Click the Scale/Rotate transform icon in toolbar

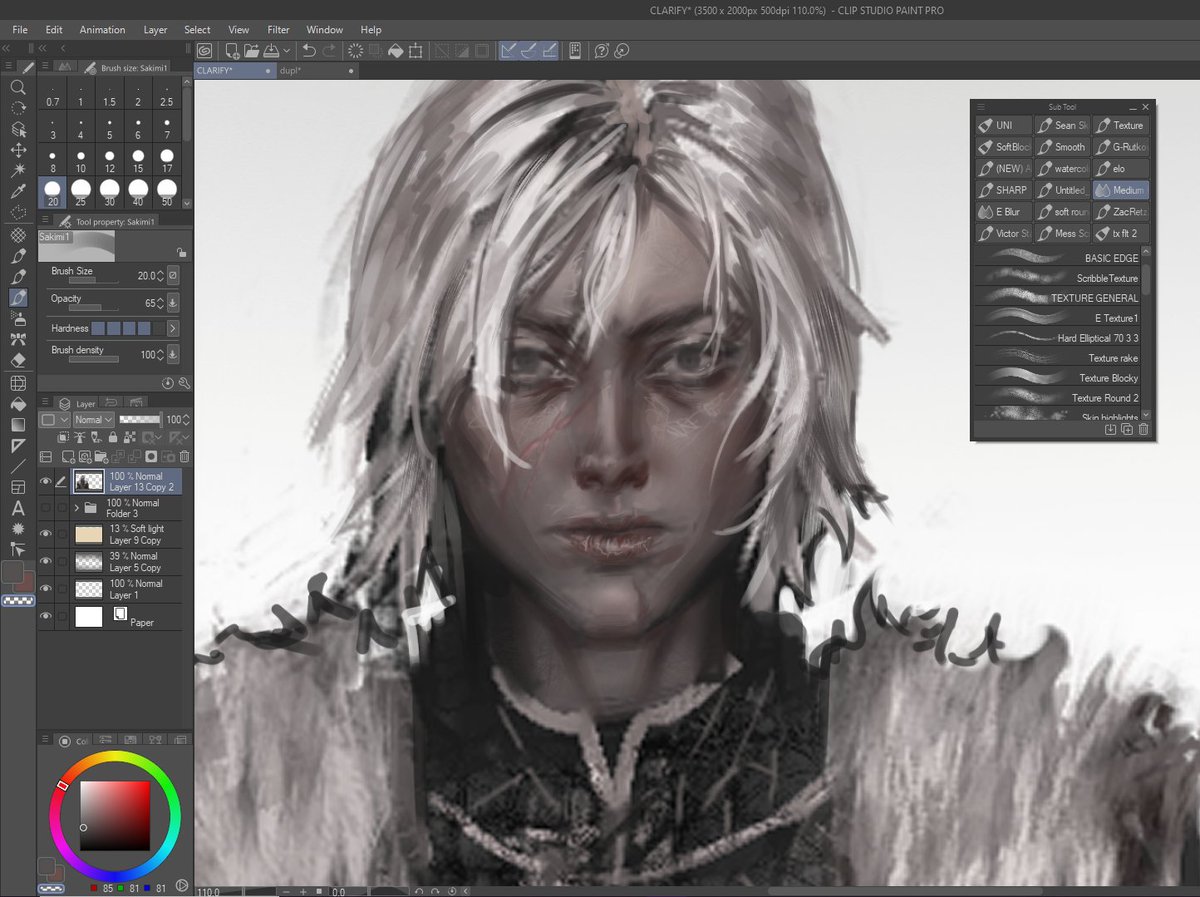(x=416, y=50)
